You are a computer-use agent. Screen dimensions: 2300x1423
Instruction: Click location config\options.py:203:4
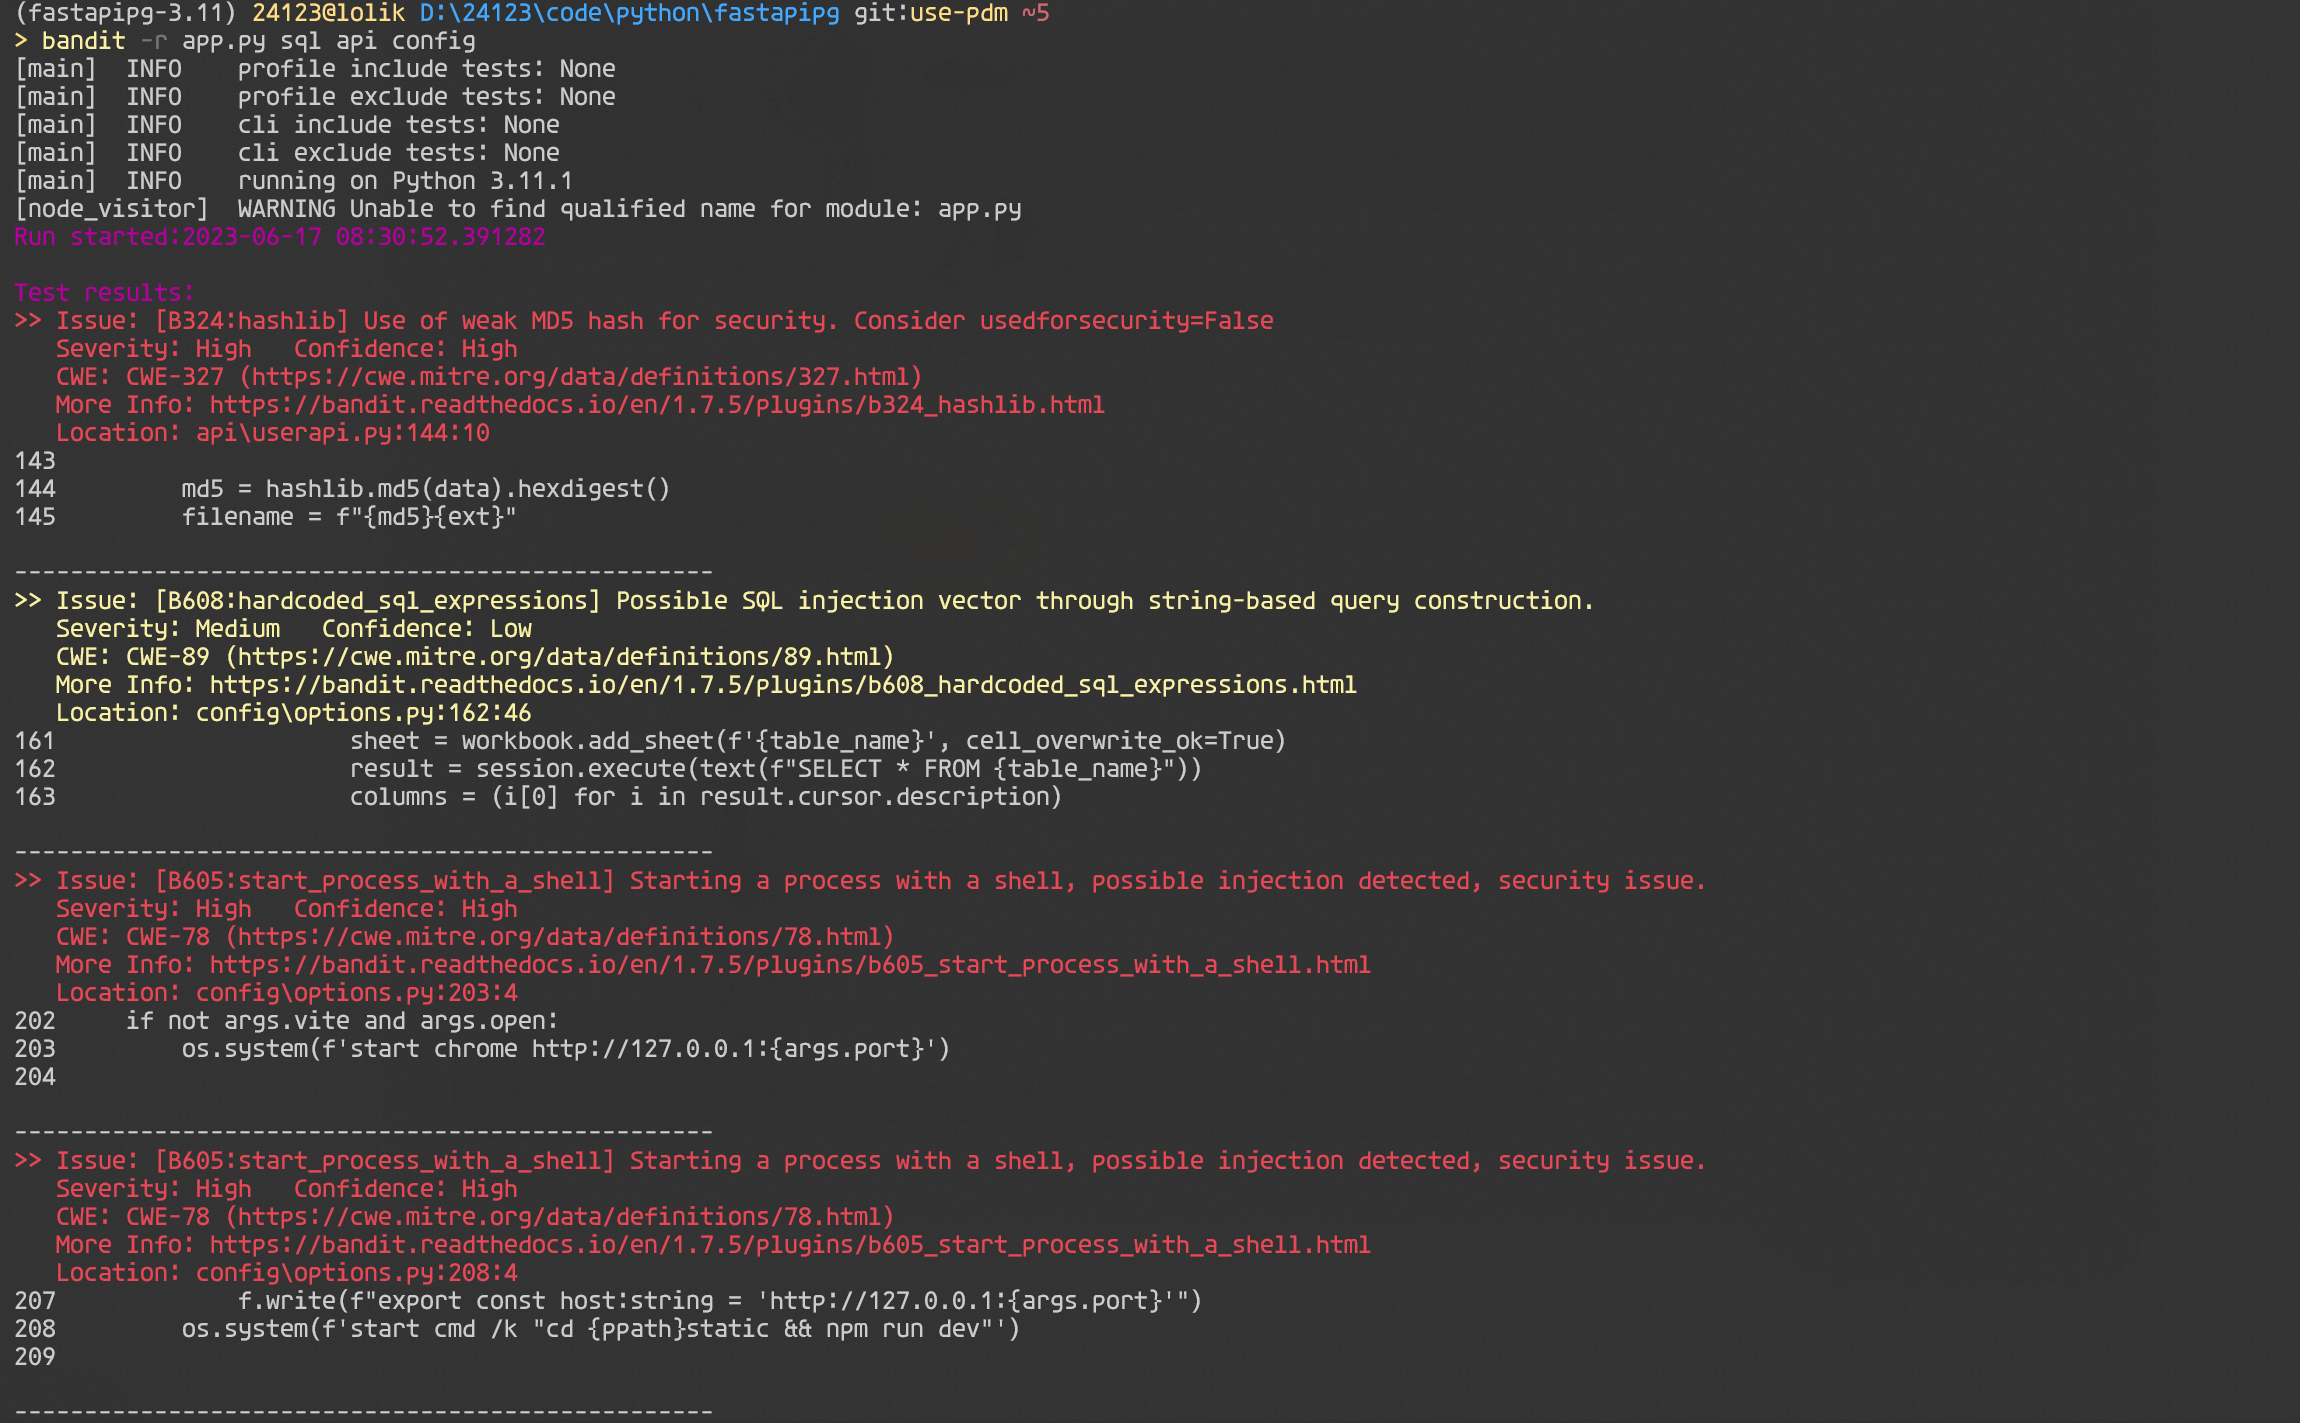click(x=357, y=993)
